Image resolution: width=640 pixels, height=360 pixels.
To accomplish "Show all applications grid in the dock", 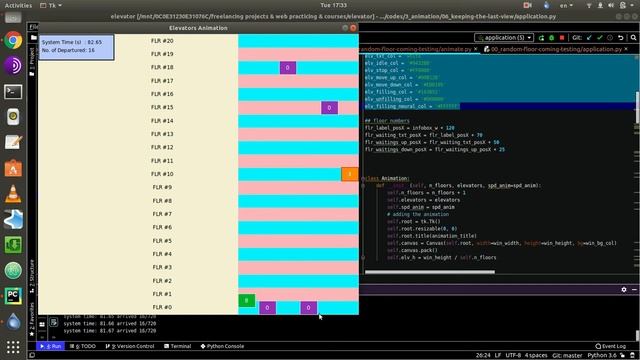I will (x=13, y=347).
